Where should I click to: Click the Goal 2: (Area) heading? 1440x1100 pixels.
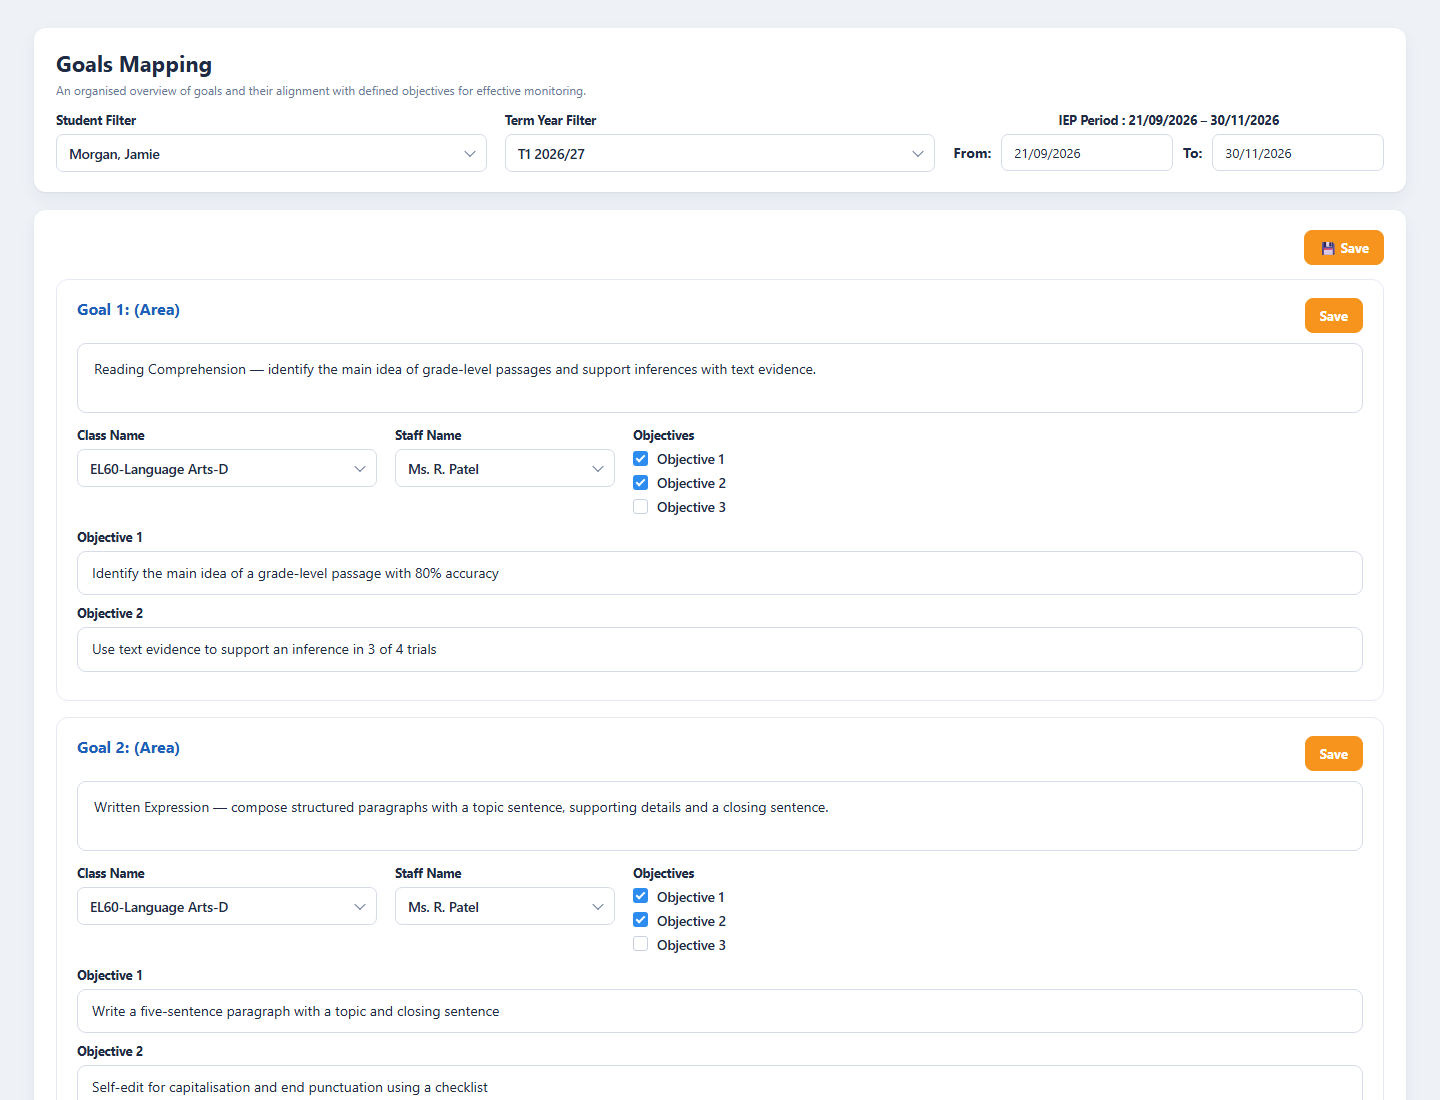point(128,748)
